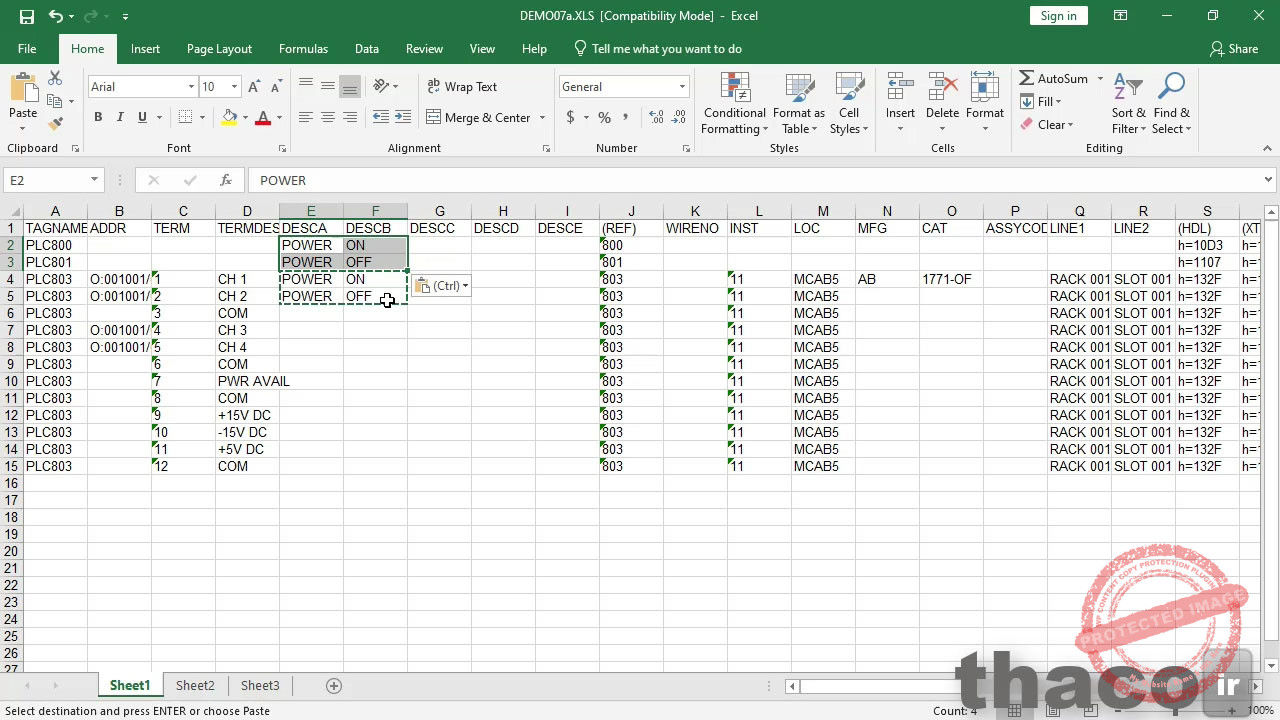Click the Format Painter icon
1280x720 pixels.
coord(57,123)
